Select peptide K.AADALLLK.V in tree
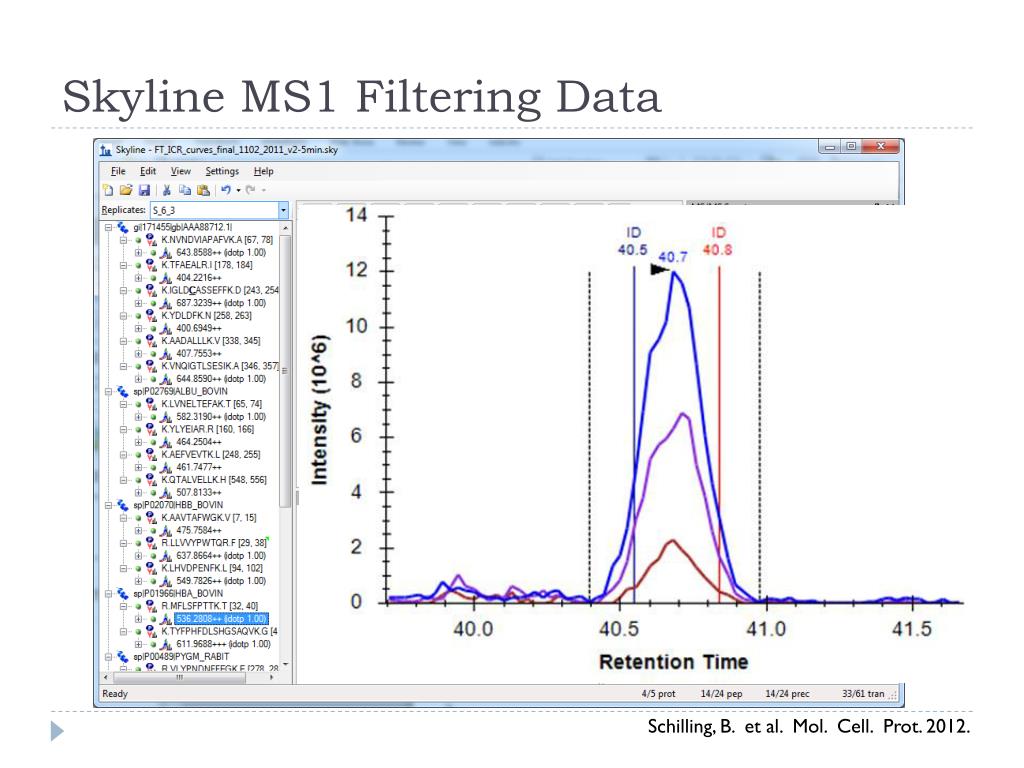 point(210,341)
